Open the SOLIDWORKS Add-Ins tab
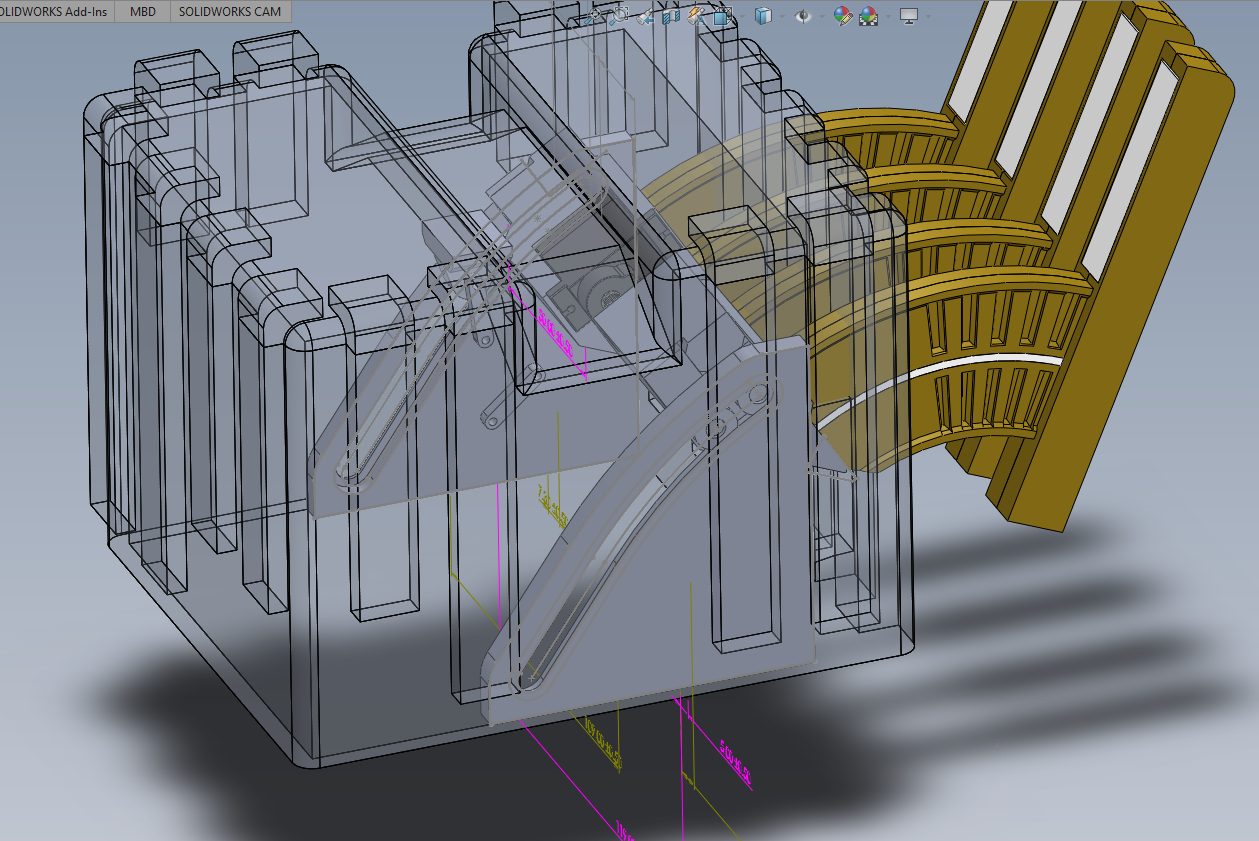The height and width of the screenshot is (841, 1259). pyautogui.click(x=54, y=12)
